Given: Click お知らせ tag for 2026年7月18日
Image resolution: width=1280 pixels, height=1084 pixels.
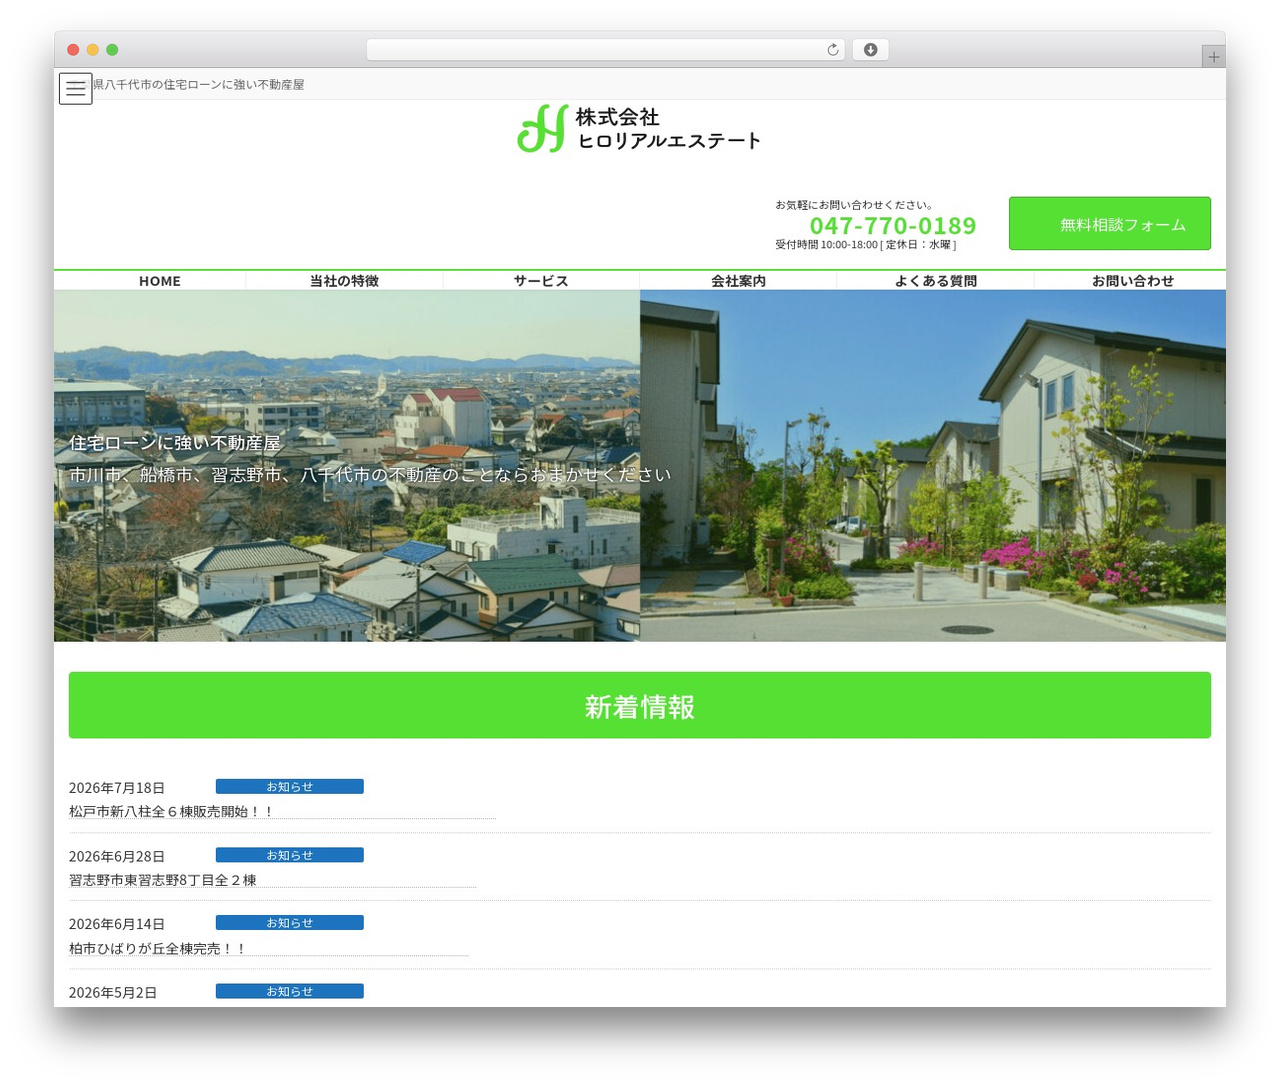Looking at the screenshot, I should [x=290, y=787].
